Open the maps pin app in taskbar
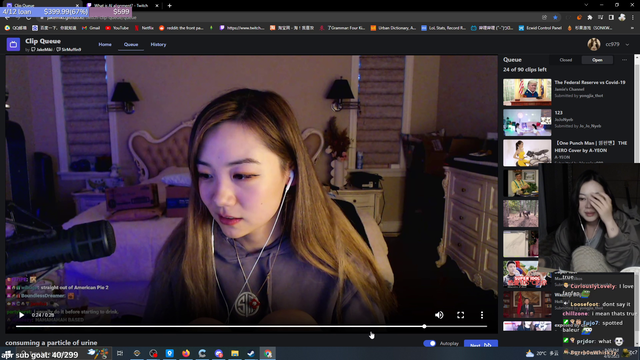Screen dimensions: 640x360 [x=169, y=353]
